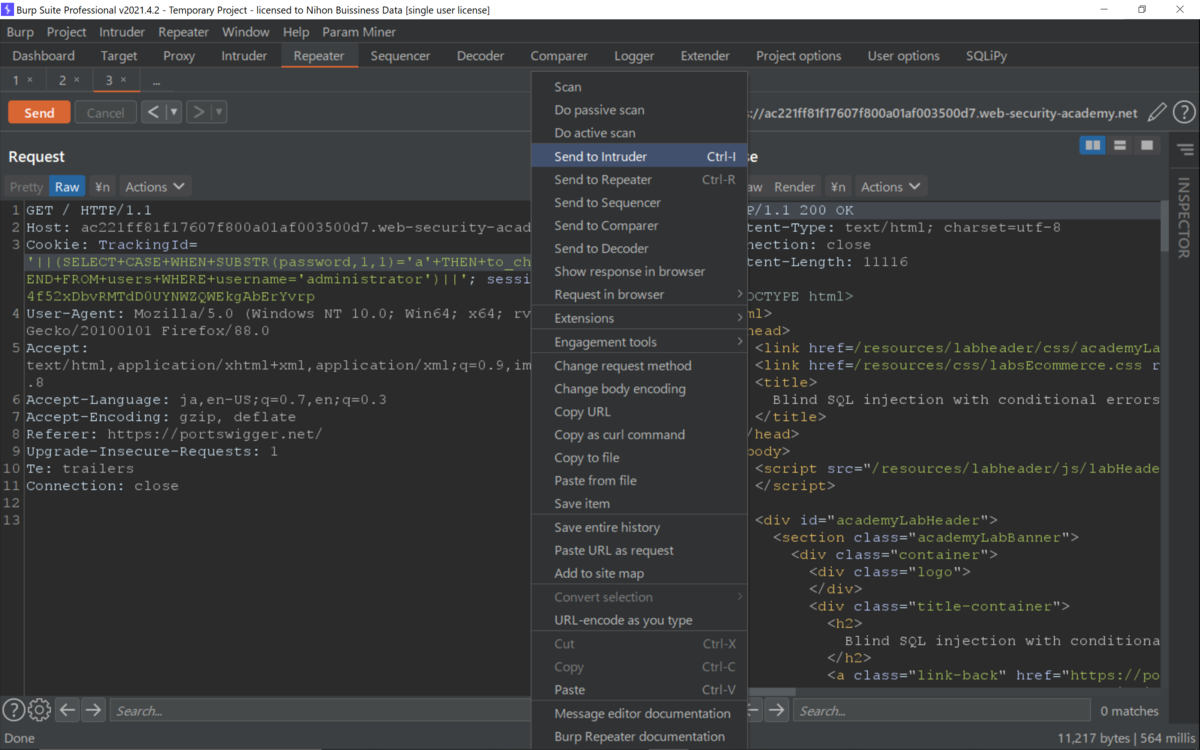Select combined tabbed layout icon

click(x=1147, y=146)
